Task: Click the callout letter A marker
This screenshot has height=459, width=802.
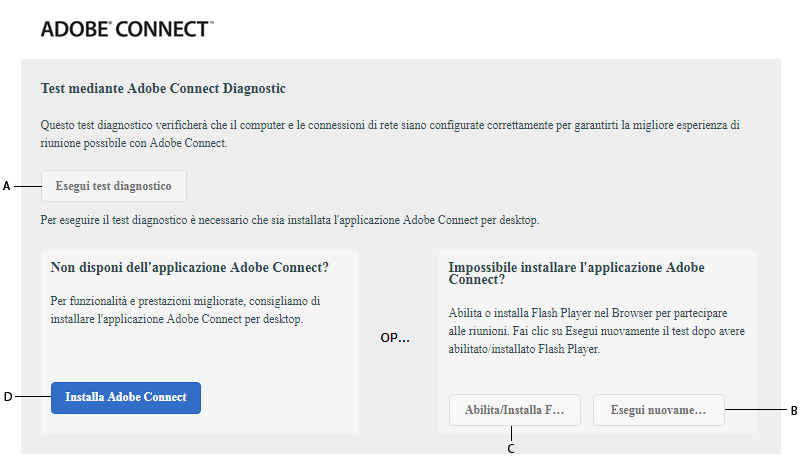Action: (7, 186)
